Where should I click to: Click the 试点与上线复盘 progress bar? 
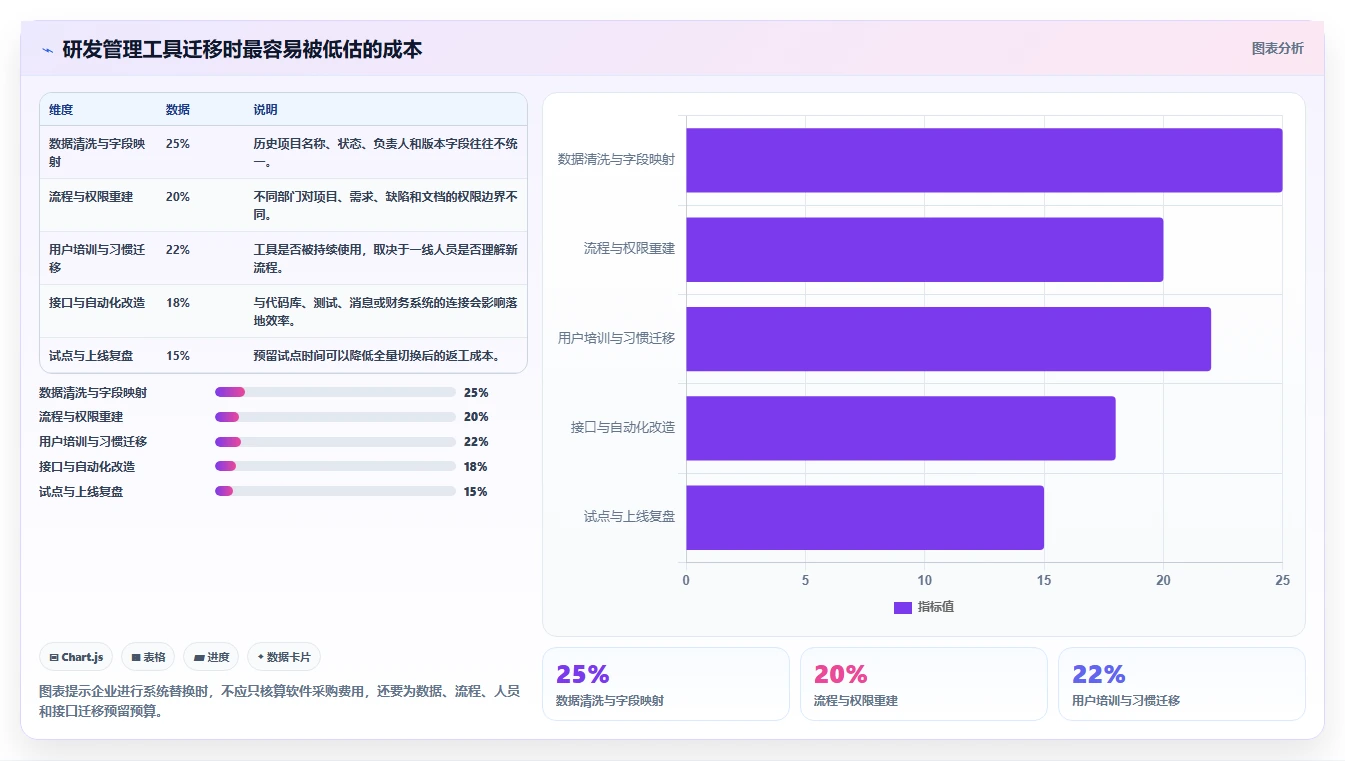[x=335, y=492]
